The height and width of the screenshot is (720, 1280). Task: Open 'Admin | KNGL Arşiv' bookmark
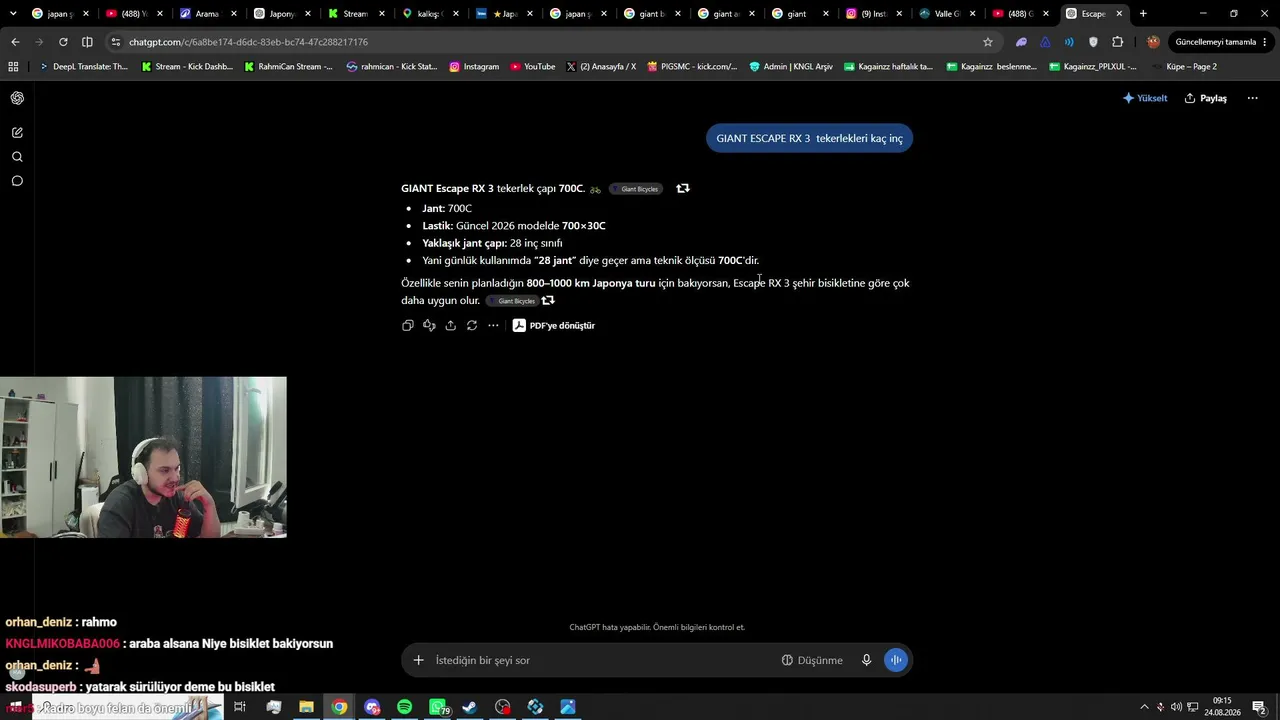(791, 67)
